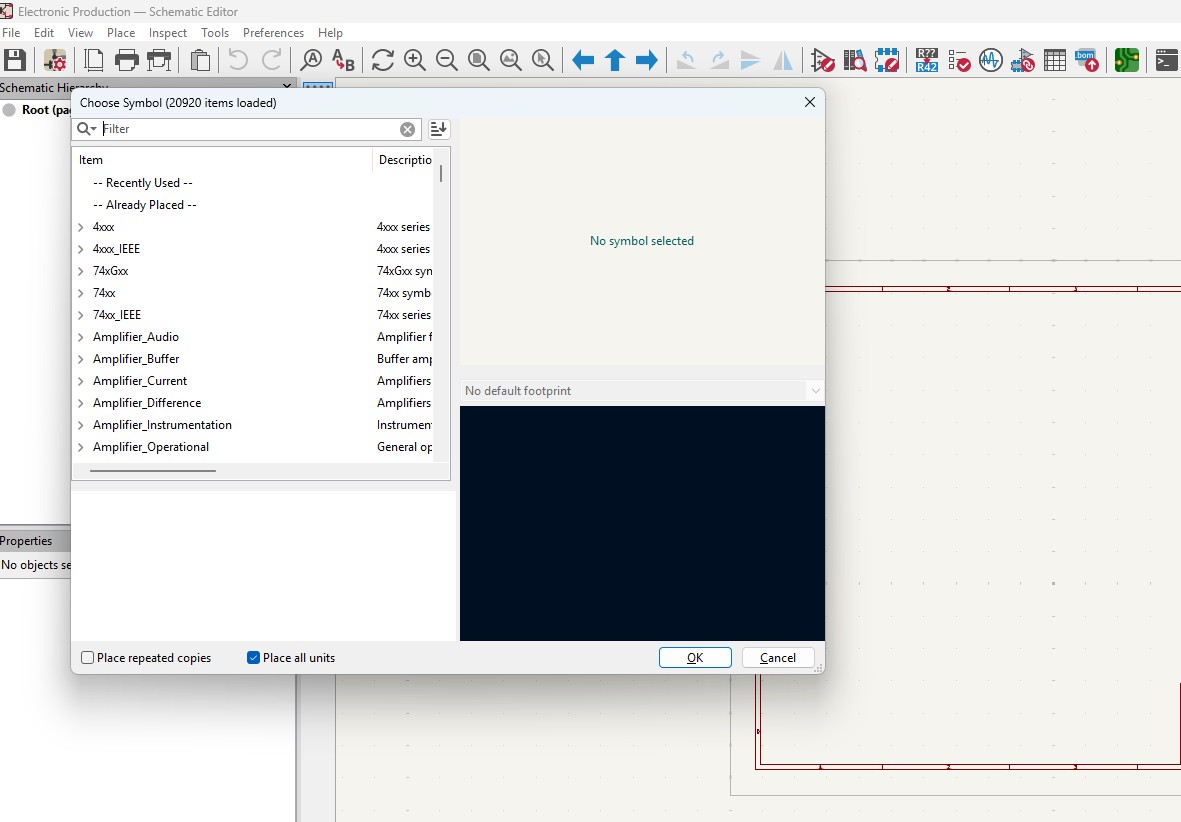Click the Redo arrow icon
1181x822 pixels.
(270, 60)
